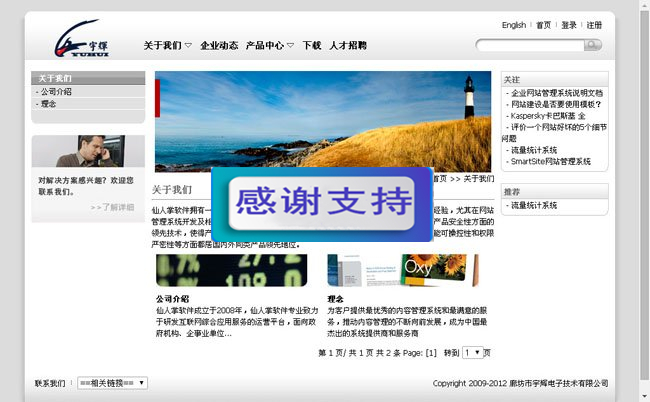Open 企业网站管理系统说明文档 article

tap(557, 93)
